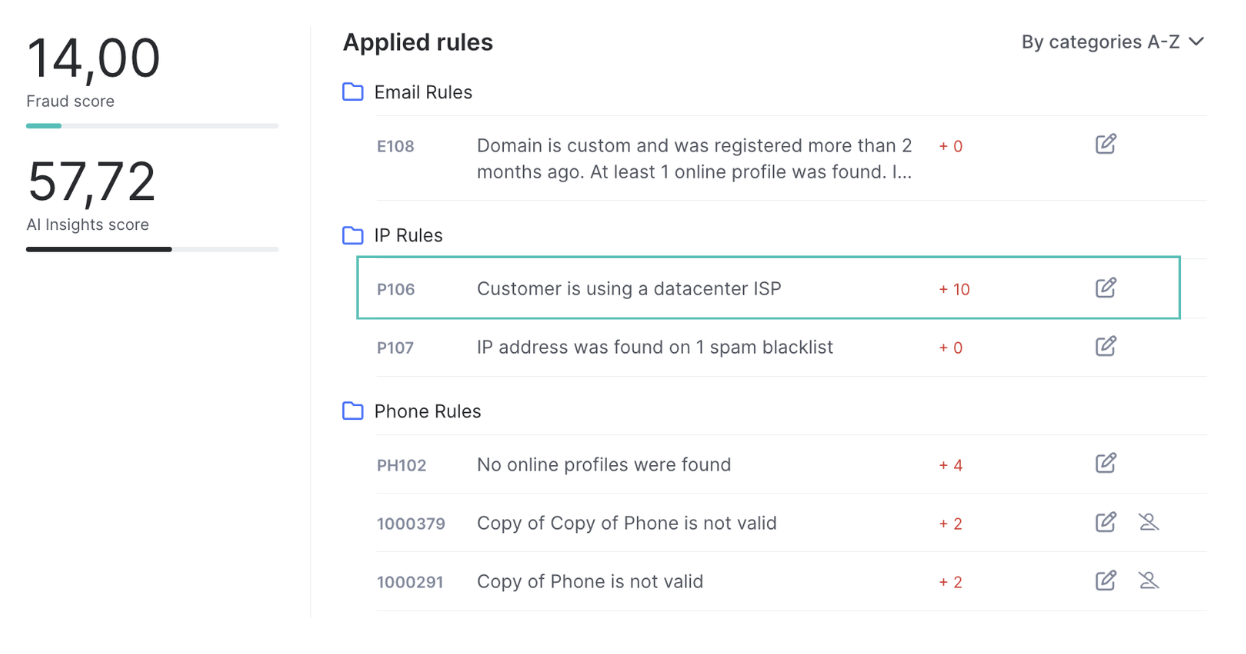Click the folder icon beside Phone Rules
This screenshot has height=654, width=1246.
click(352, 410)
